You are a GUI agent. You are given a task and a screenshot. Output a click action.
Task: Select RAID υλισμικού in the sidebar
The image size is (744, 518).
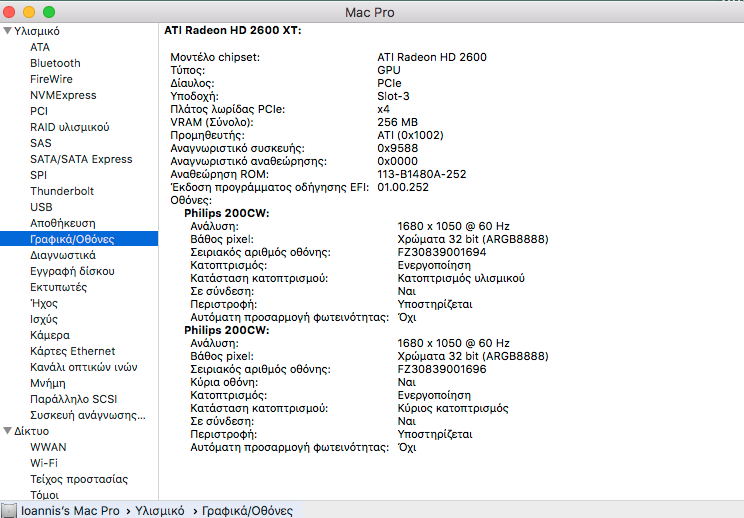[70, 127]
